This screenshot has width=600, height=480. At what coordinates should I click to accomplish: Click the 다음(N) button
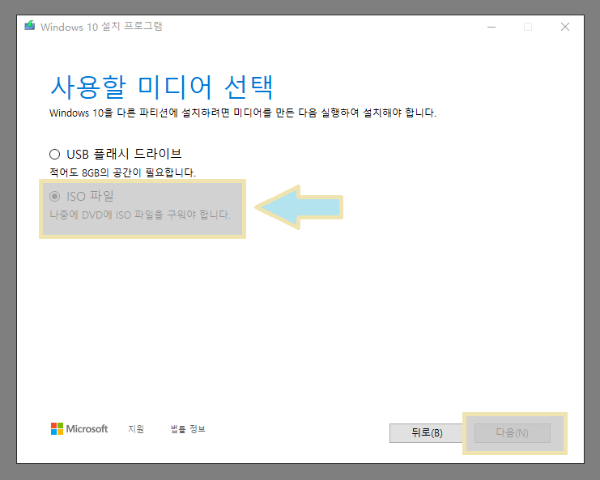(x=512, y=433)
